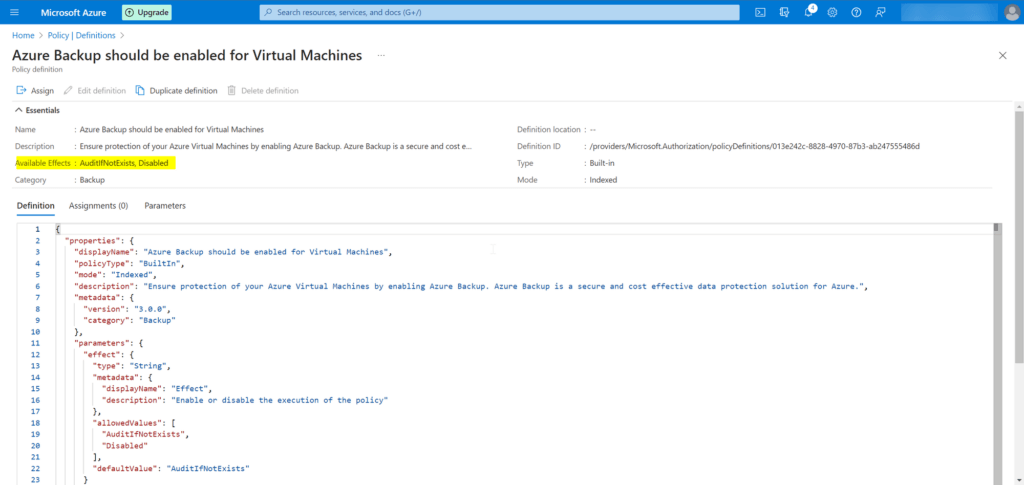This screenshot has height=485, width=1024.
Task: Click the Delete definition toolbar button
Action: coord(263,91)
